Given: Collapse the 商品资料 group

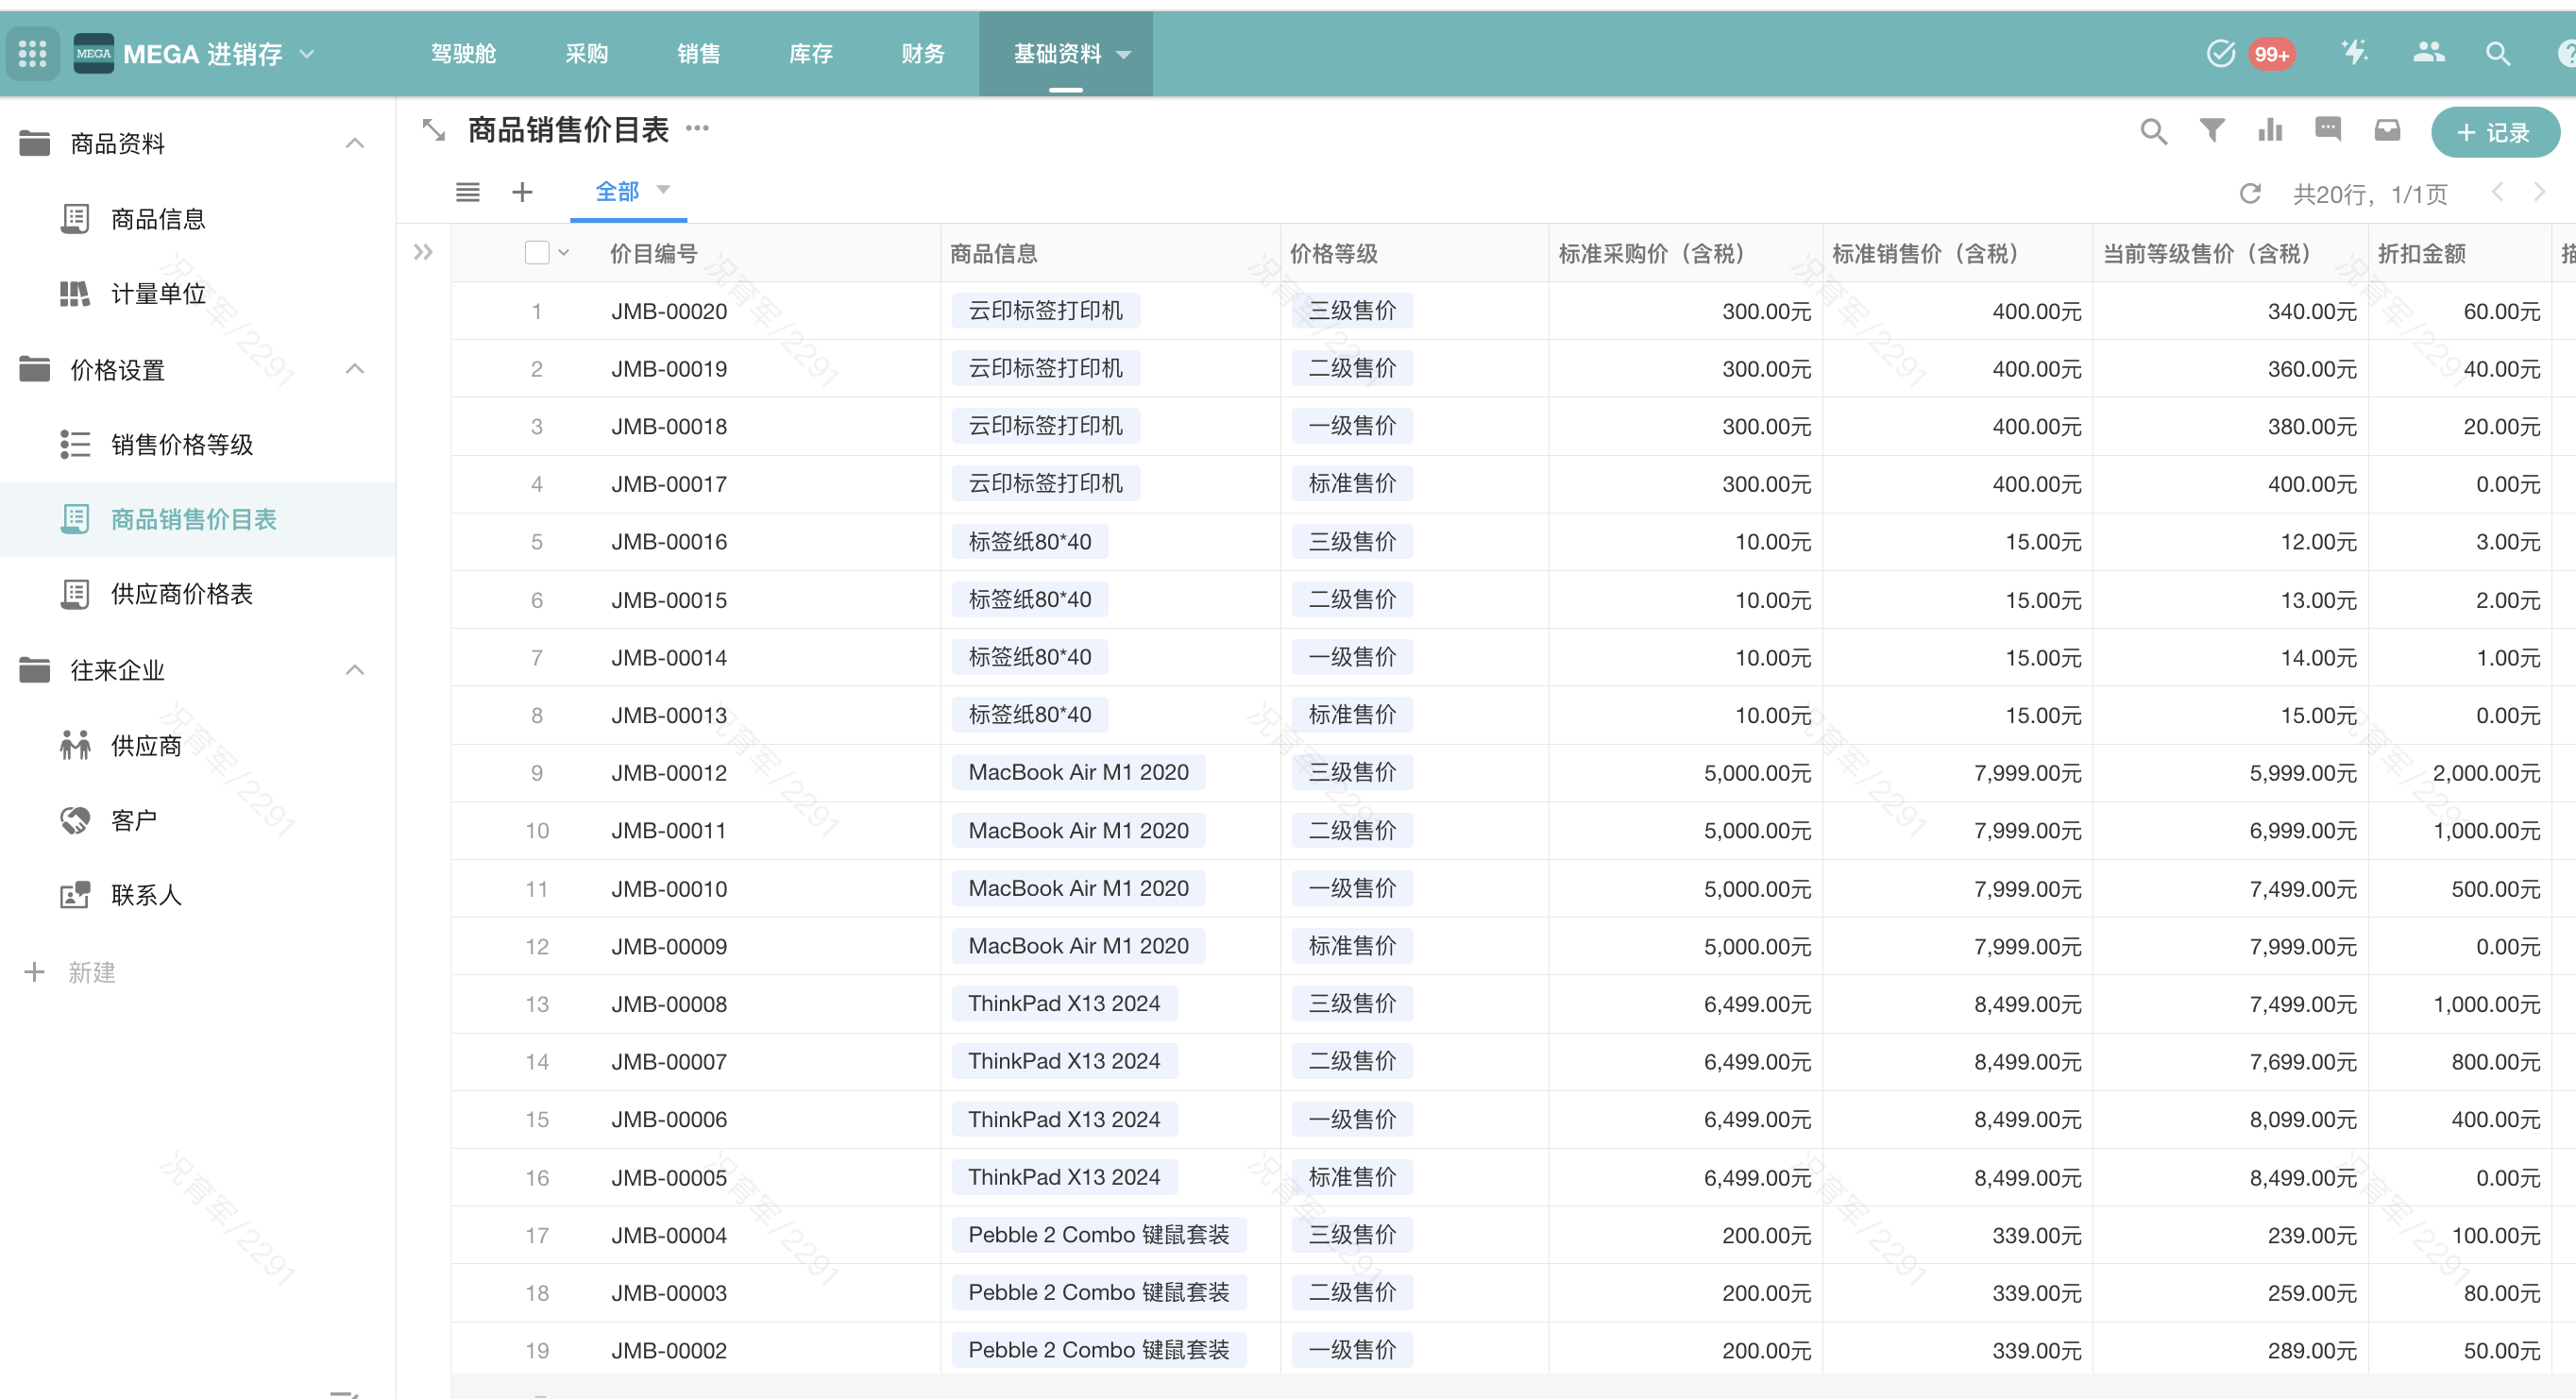Looking at the screenshot, I should click(355, 144).
